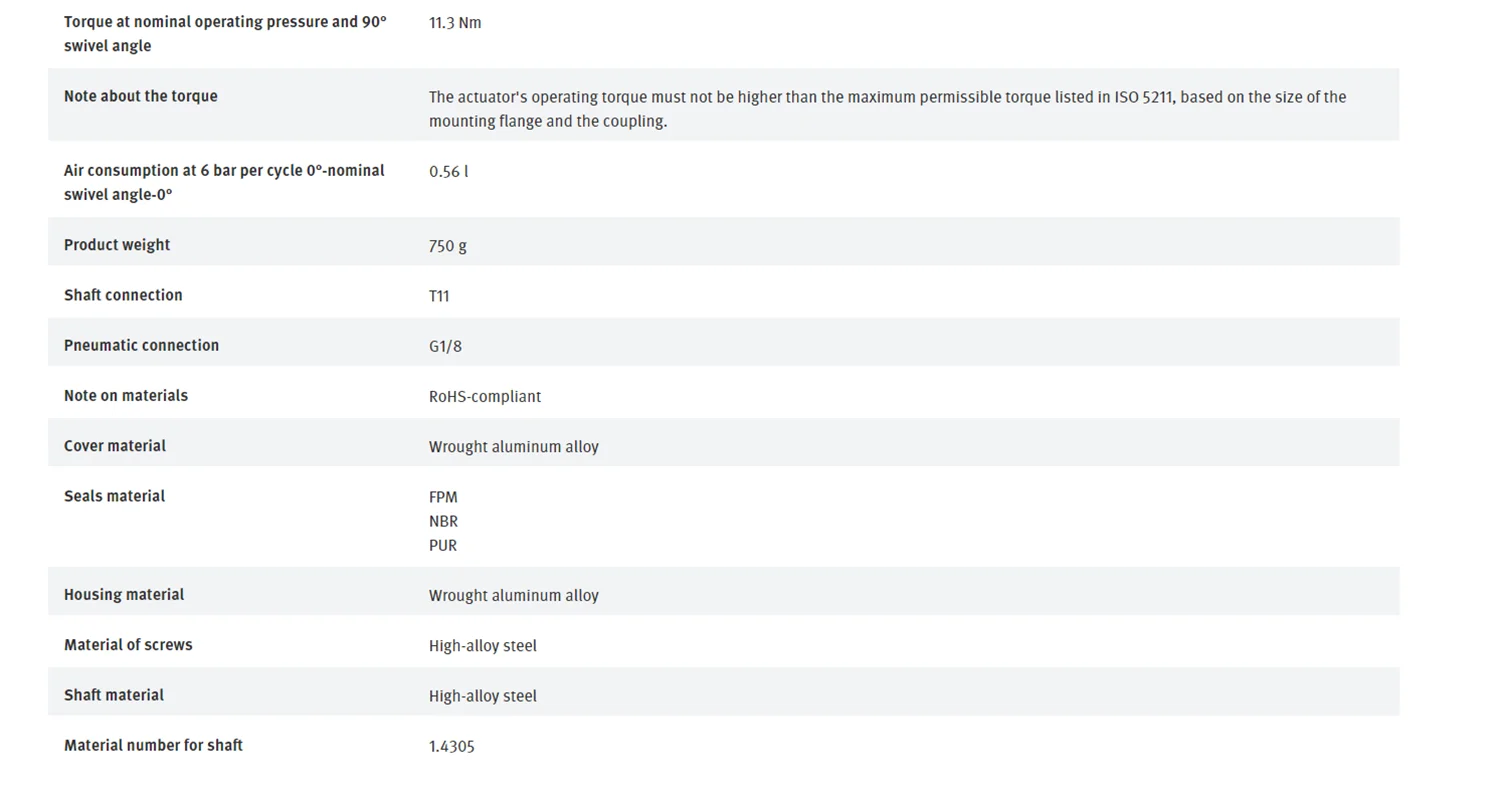Select the NBR seals material entry

pos(443,521)
